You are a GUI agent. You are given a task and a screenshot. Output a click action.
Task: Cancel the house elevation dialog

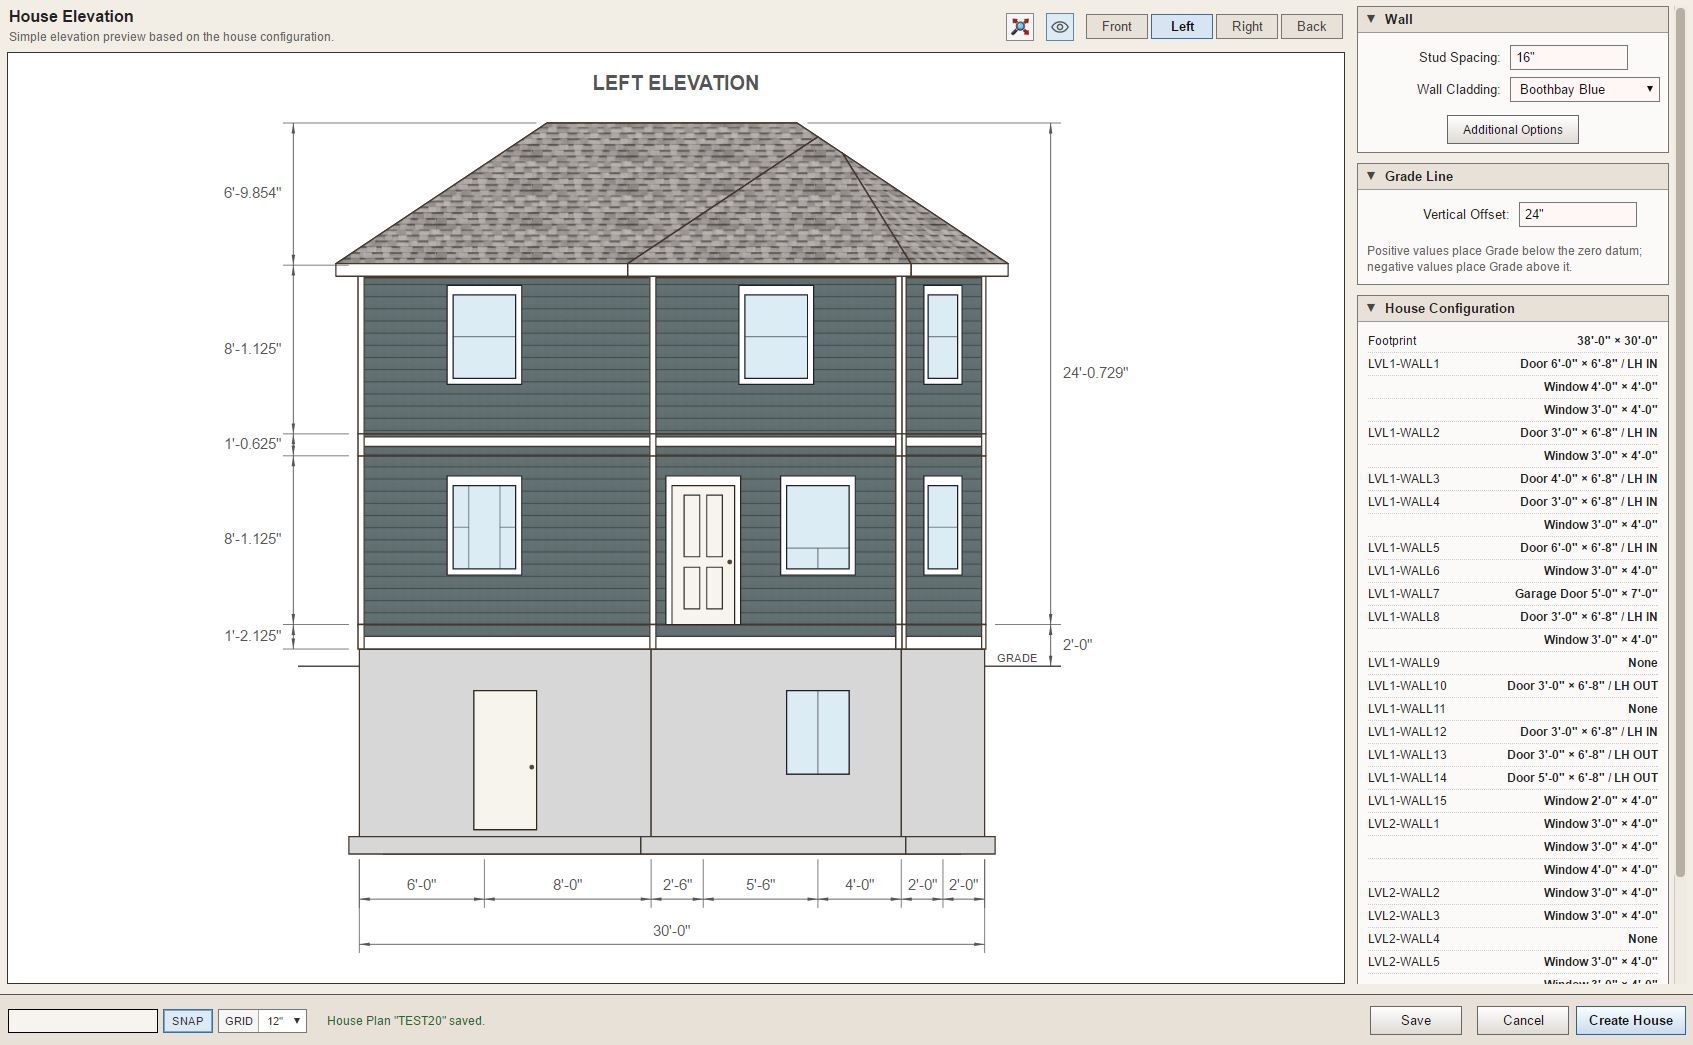coord(1523,1020)
